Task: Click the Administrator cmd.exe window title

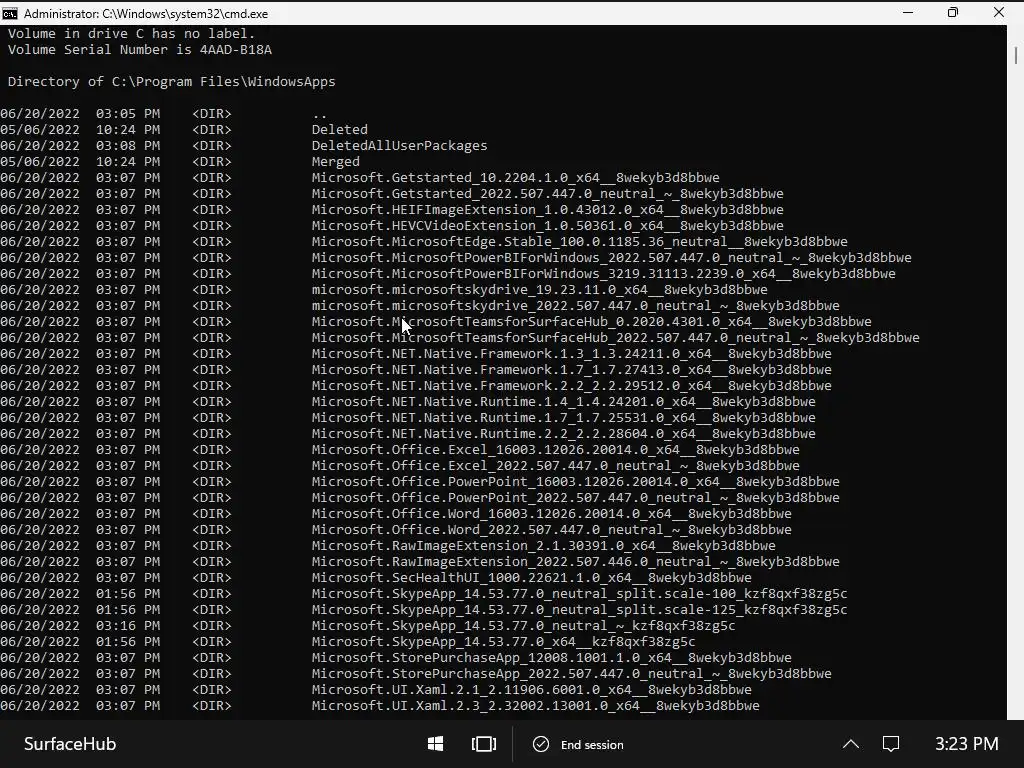Action: (x=146, y=14)
